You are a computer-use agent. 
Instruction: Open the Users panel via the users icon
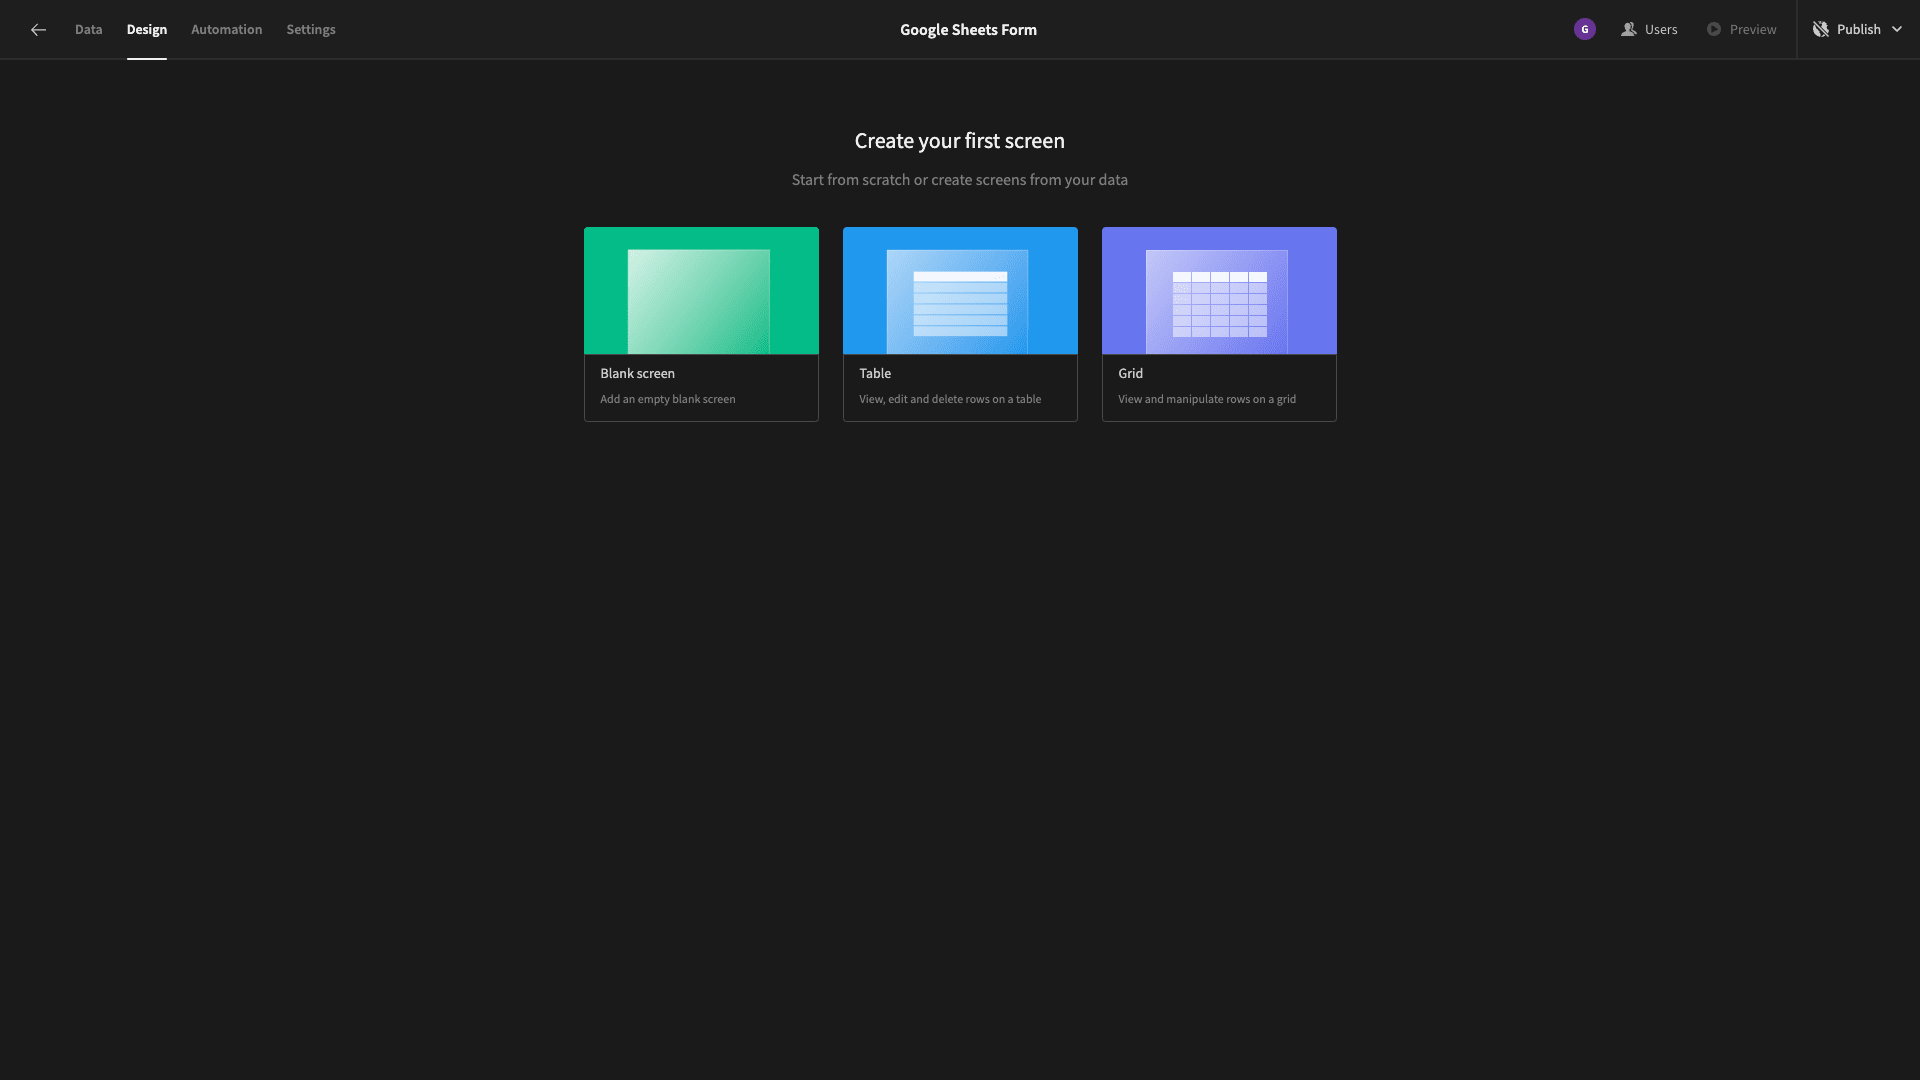point(1631,29)
